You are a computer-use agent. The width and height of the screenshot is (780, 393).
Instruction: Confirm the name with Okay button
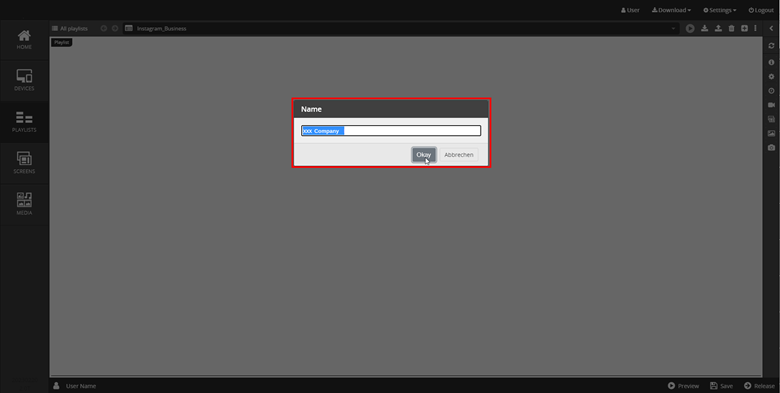point(424,155)
